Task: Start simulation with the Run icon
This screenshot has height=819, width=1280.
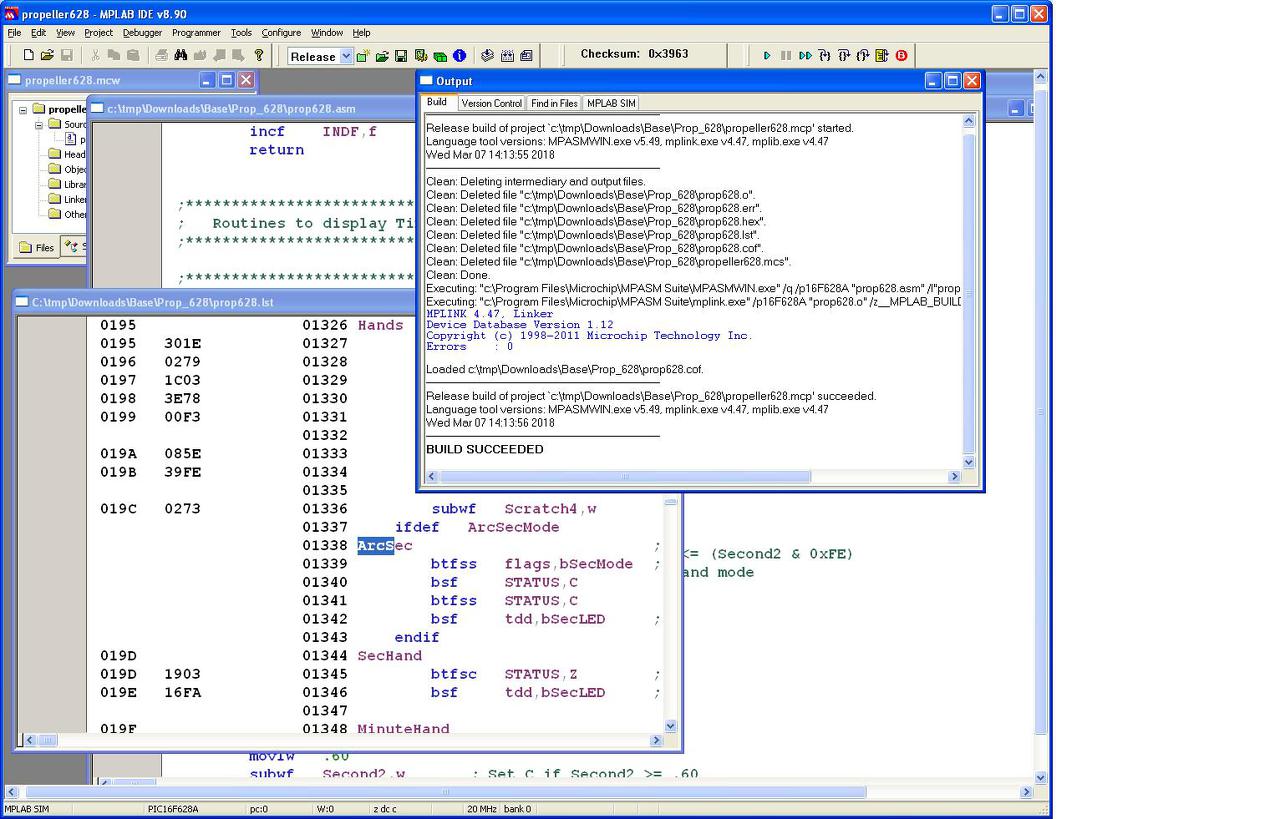Action: [x=767, y=56]
